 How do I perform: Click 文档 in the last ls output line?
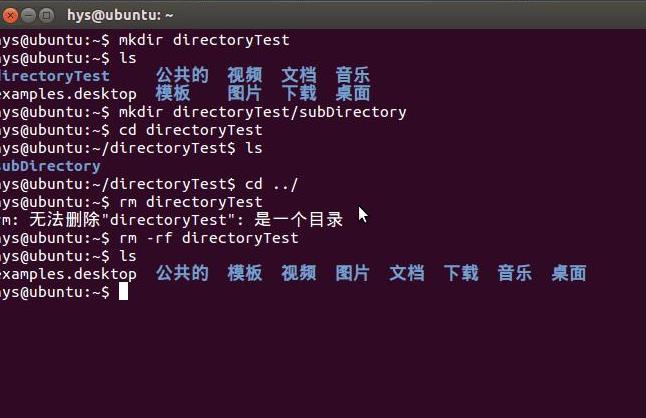pos(406,274)
